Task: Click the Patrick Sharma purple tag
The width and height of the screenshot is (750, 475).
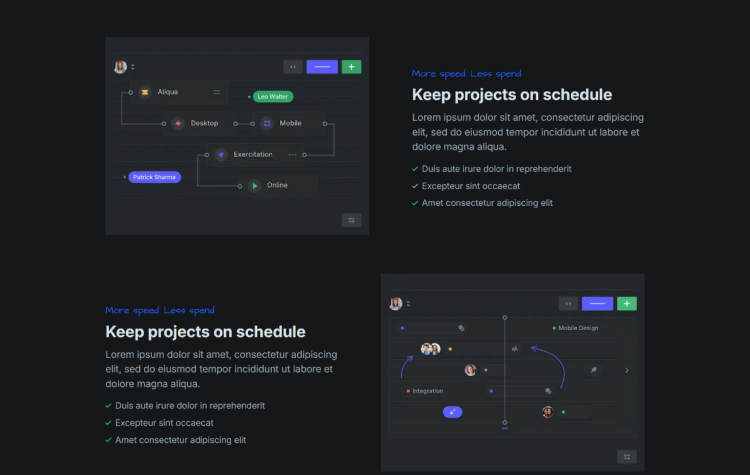Action: tap(153, 177)
